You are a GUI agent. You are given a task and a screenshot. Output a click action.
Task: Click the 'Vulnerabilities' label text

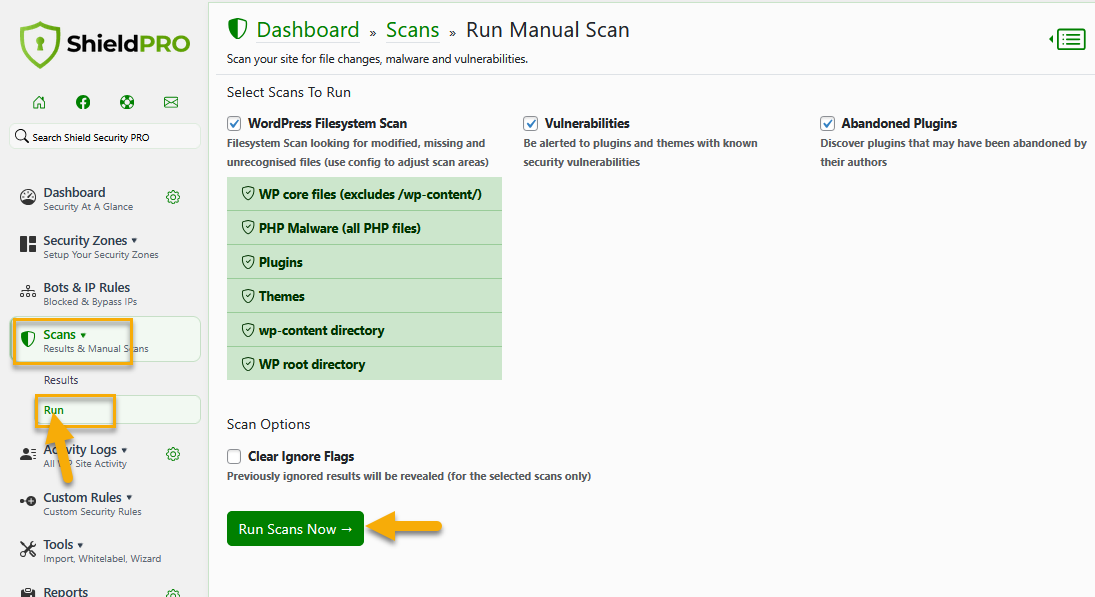(x=587, y=124)
